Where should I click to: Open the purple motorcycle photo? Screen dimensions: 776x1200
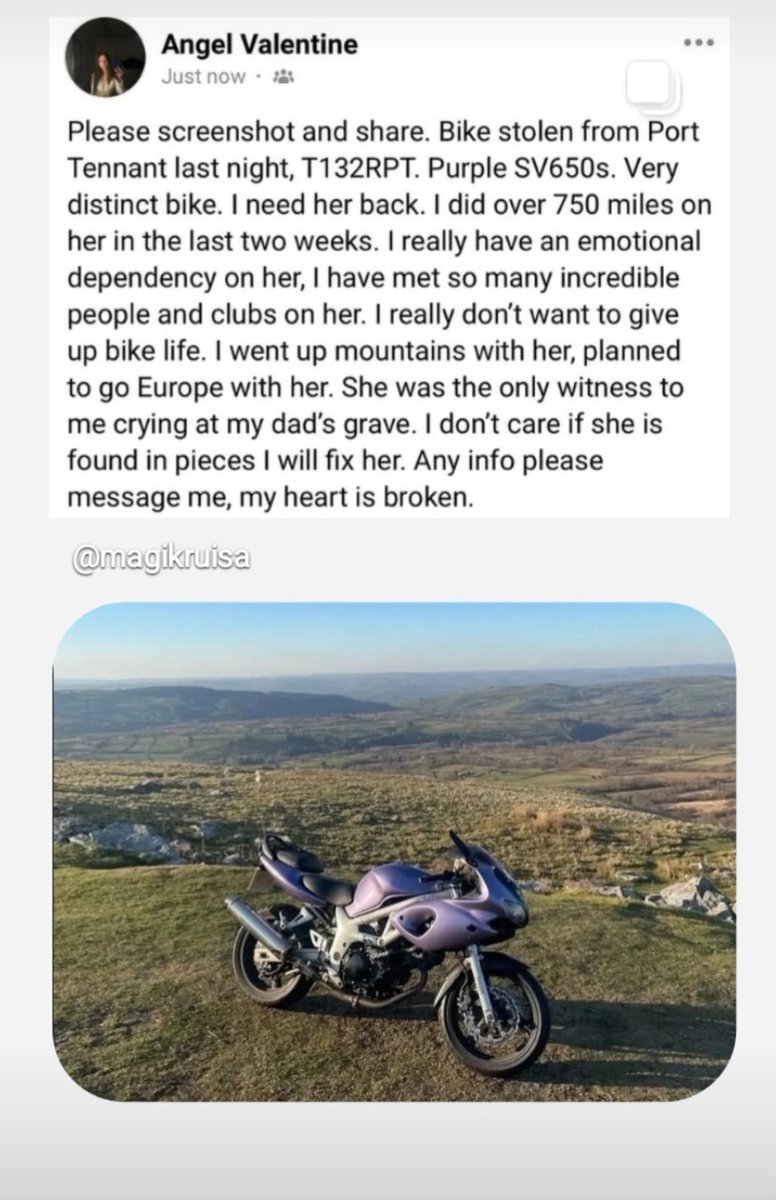point(394,851)
